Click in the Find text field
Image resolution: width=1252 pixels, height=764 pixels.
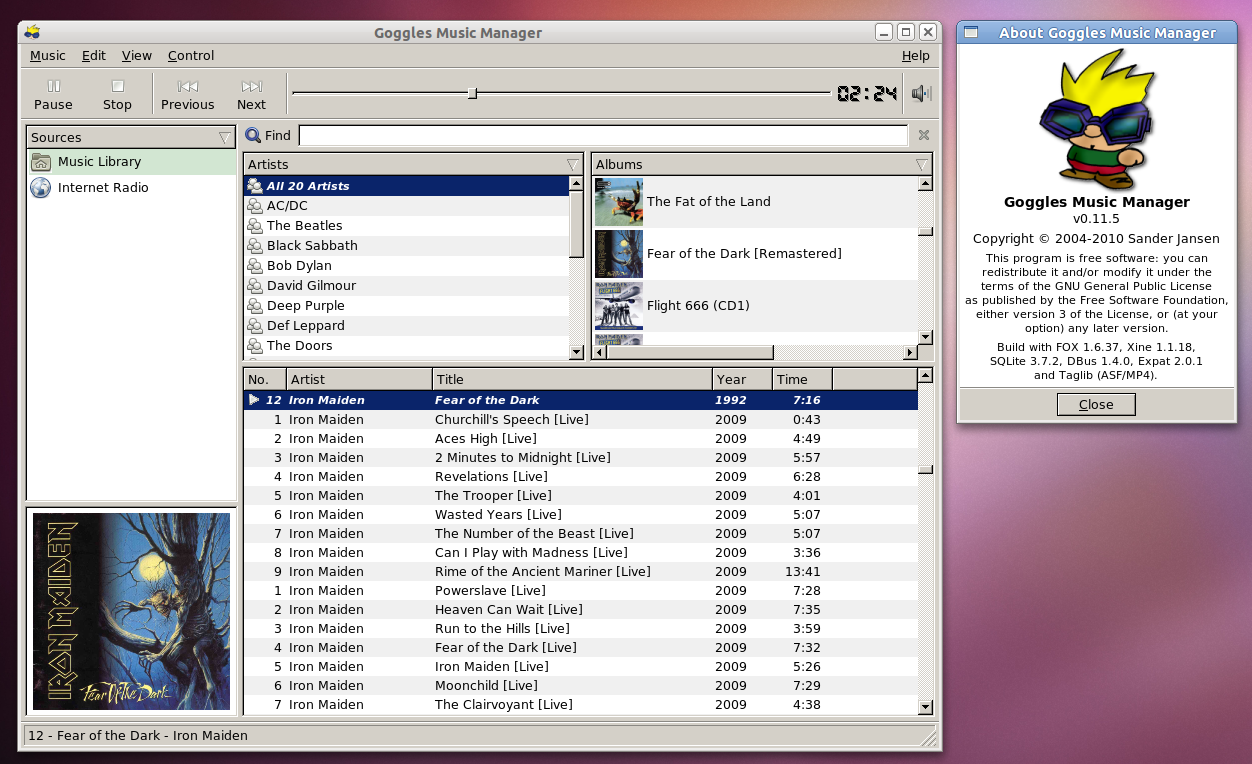click(x=603, y=135)
